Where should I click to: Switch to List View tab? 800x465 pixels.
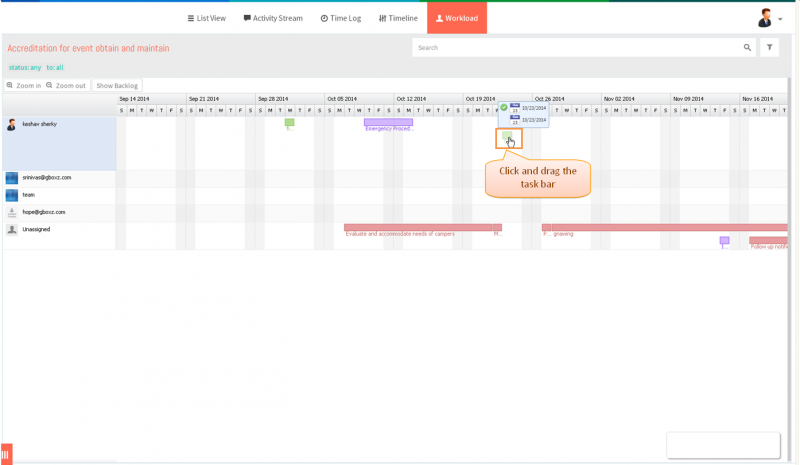pos(206,18)
